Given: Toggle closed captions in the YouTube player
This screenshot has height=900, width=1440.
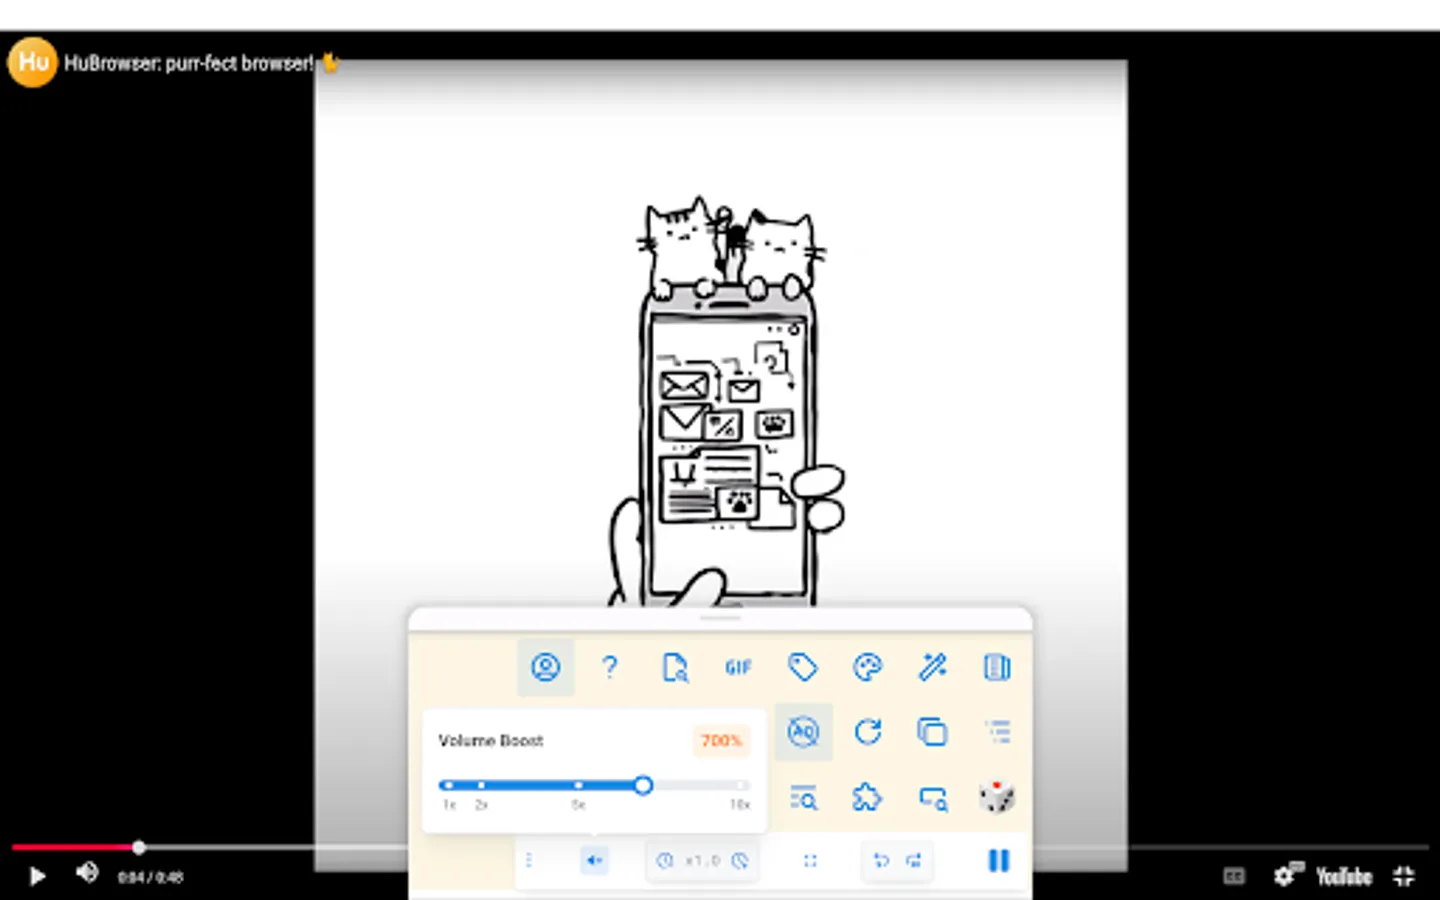Looking at the screenshot, I should (x=1234, y=876).
